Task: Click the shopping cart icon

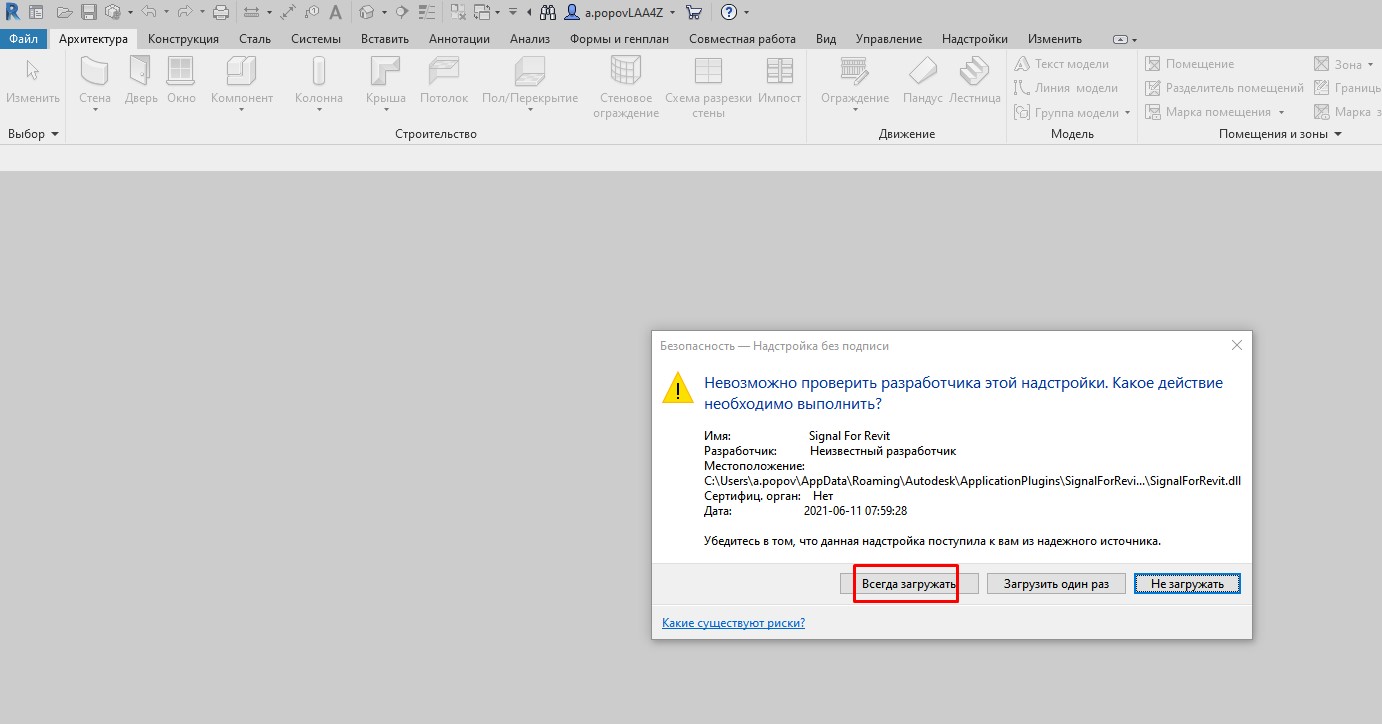Action: [x=694, y=12]
